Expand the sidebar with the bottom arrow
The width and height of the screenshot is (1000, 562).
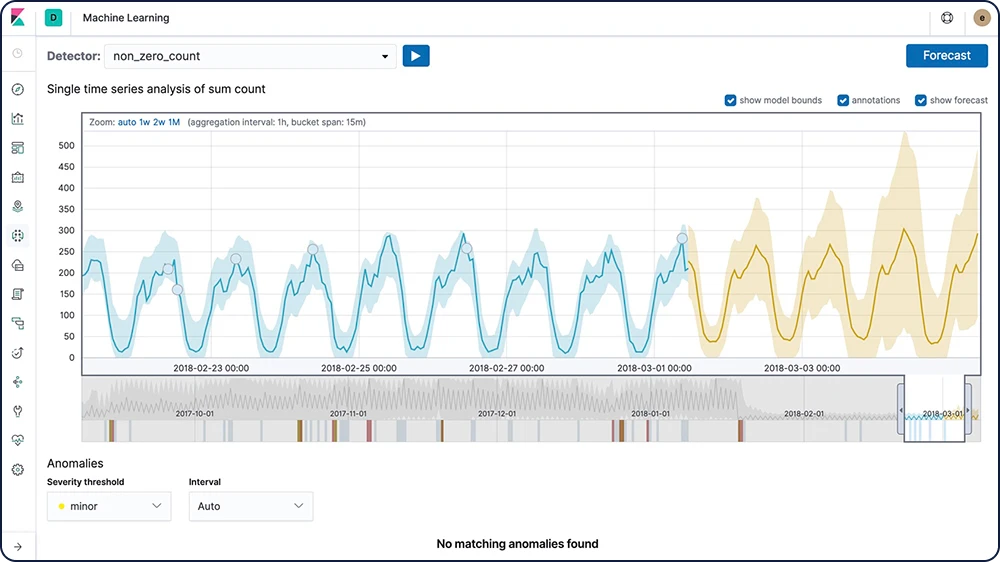pos(17,546)
